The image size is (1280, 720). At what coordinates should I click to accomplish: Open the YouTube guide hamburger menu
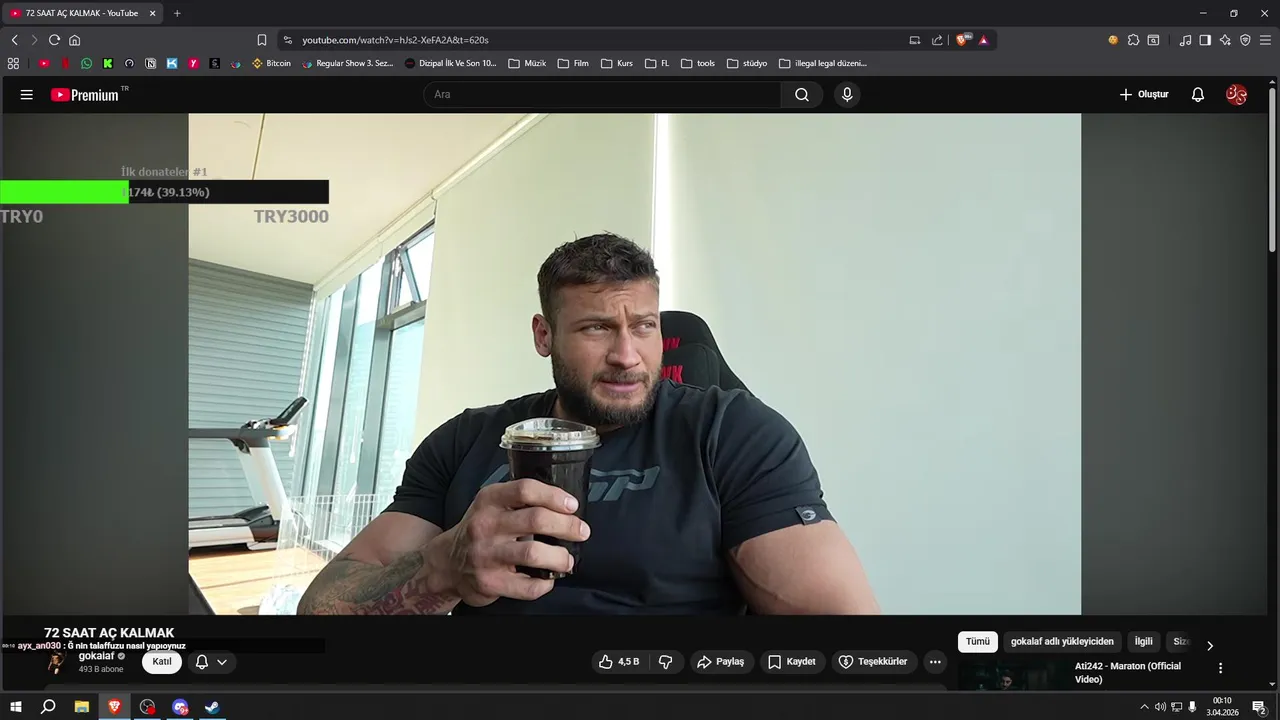point(27,95)
